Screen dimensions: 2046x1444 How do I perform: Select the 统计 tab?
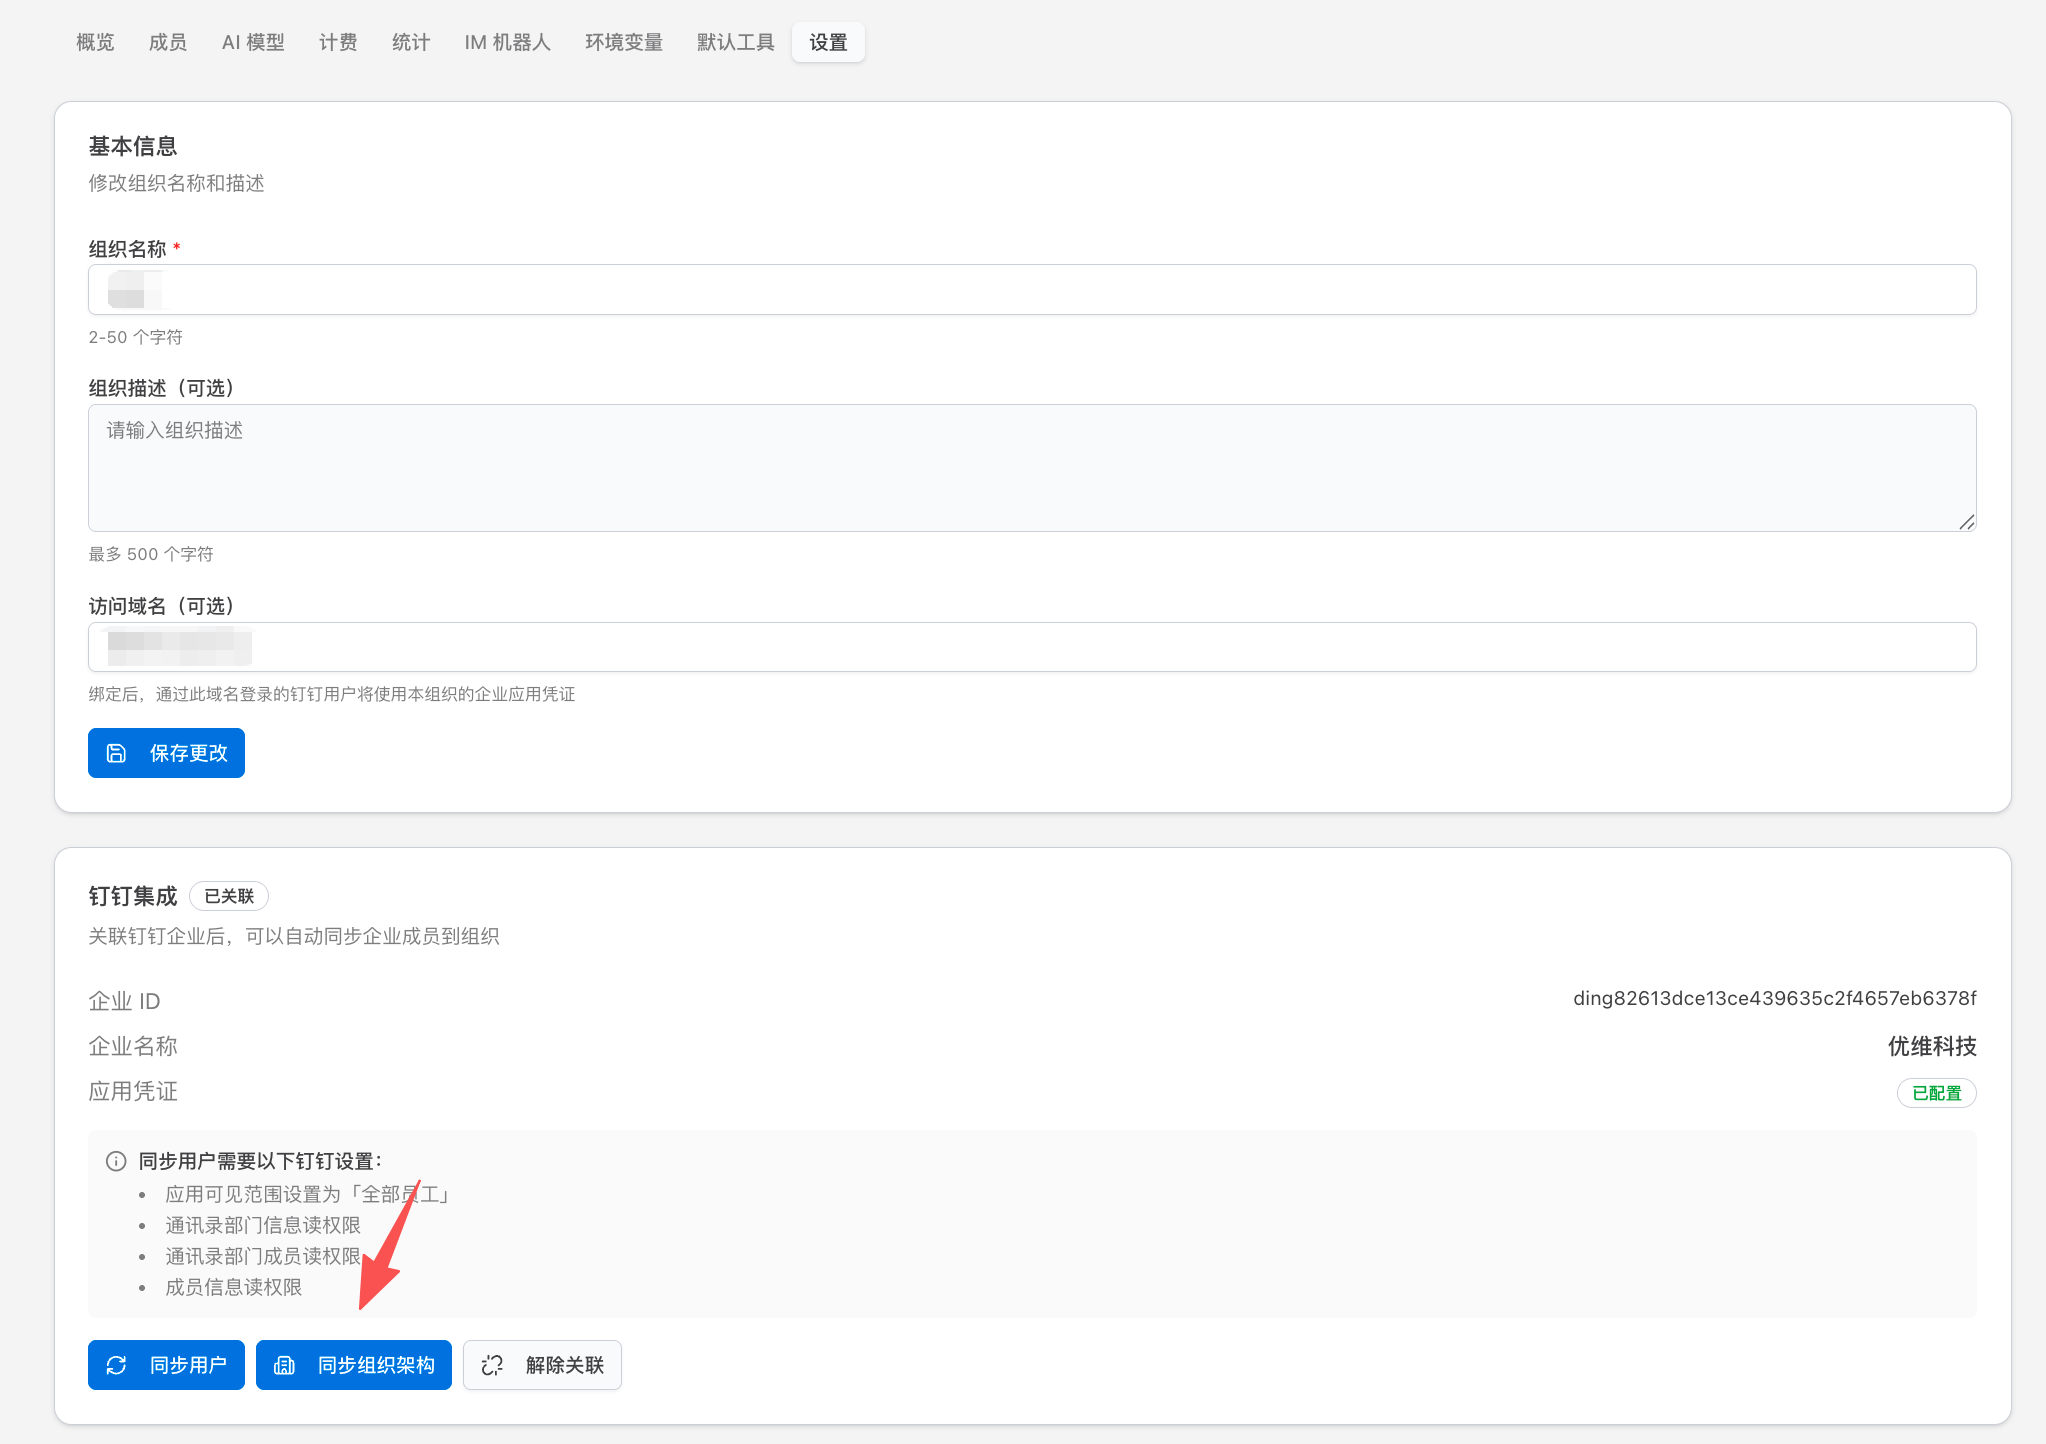[x=411, y=42]
